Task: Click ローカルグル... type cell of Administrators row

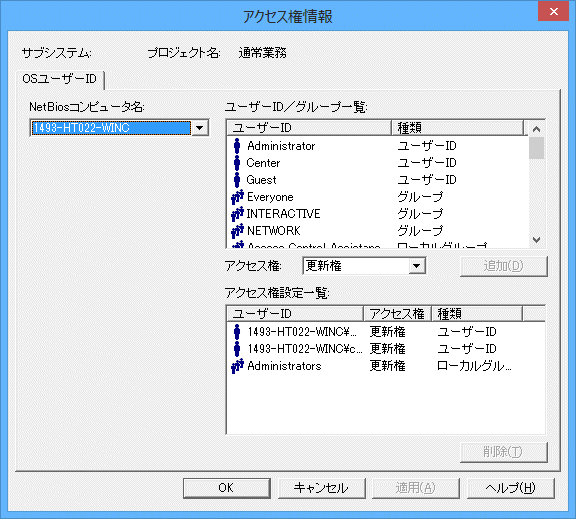Action: [x=474, y=366]
